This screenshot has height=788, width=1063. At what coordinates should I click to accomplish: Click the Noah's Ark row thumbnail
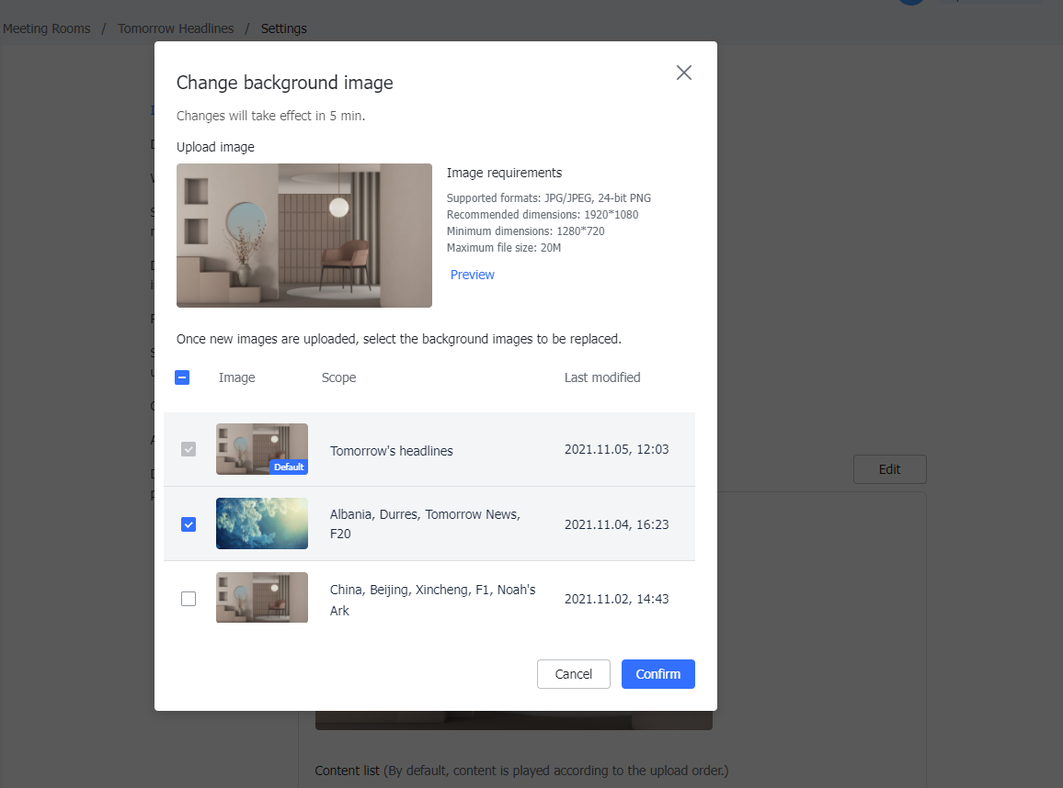(x=261, y=598)
